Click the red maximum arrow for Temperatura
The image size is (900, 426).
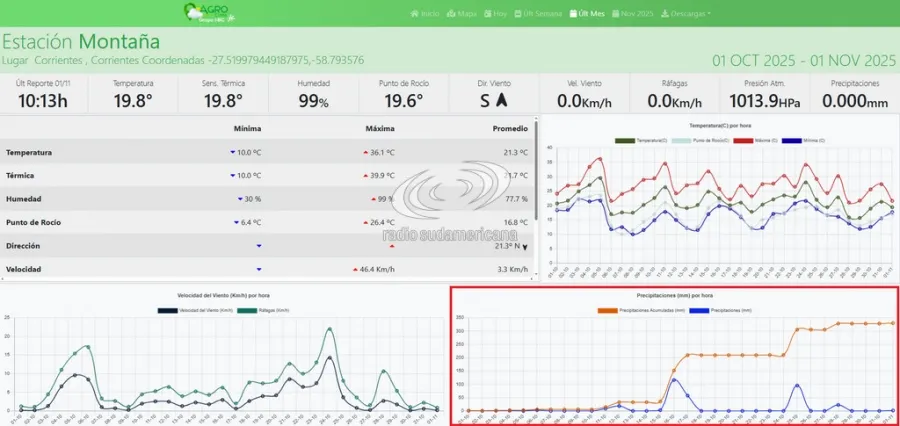click(x=366, y=153)
